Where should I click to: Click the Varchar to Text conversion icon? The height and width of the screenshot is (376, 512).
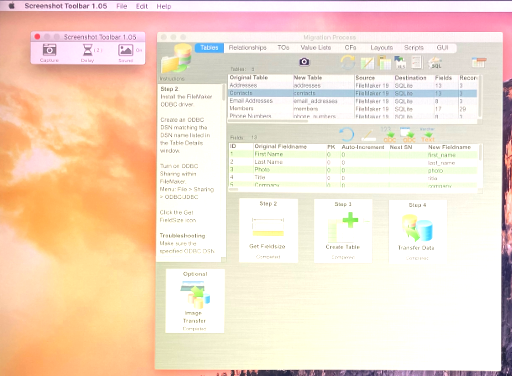point(428,135)
